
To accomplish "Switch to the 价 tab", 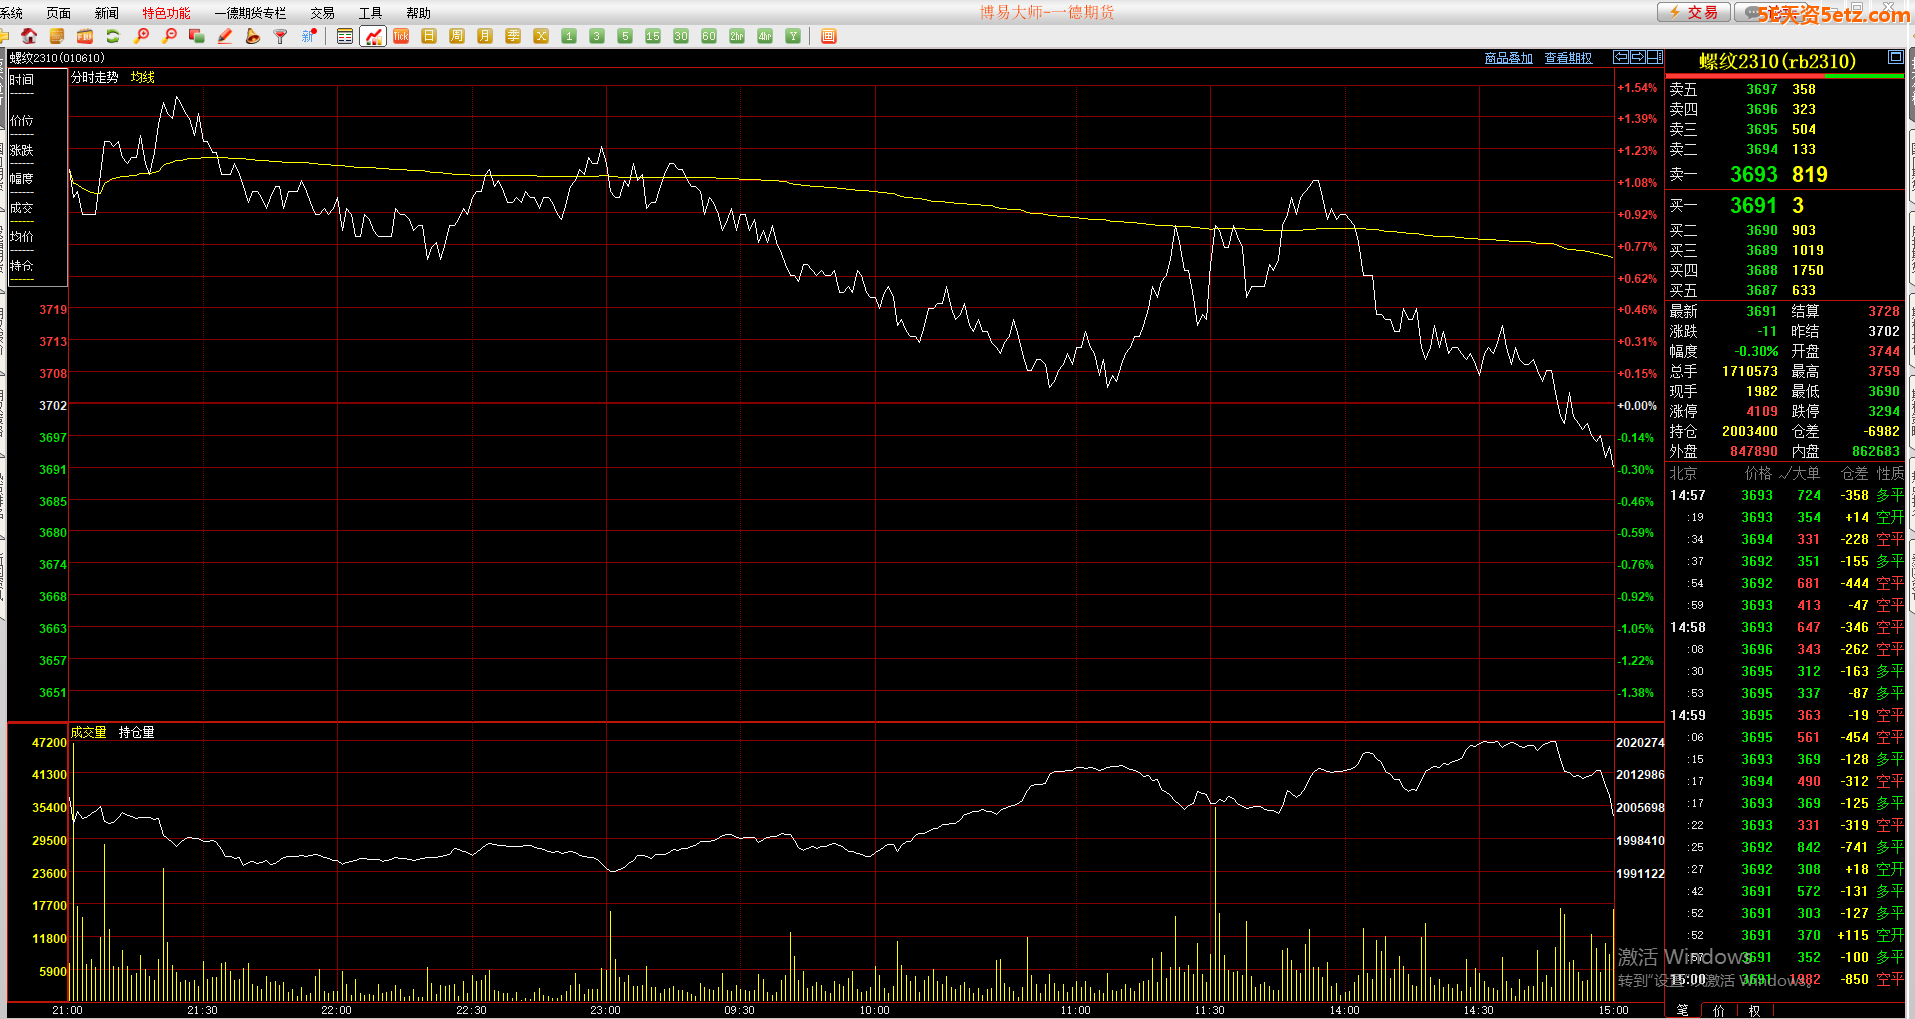I will tap(1719, 1010).
